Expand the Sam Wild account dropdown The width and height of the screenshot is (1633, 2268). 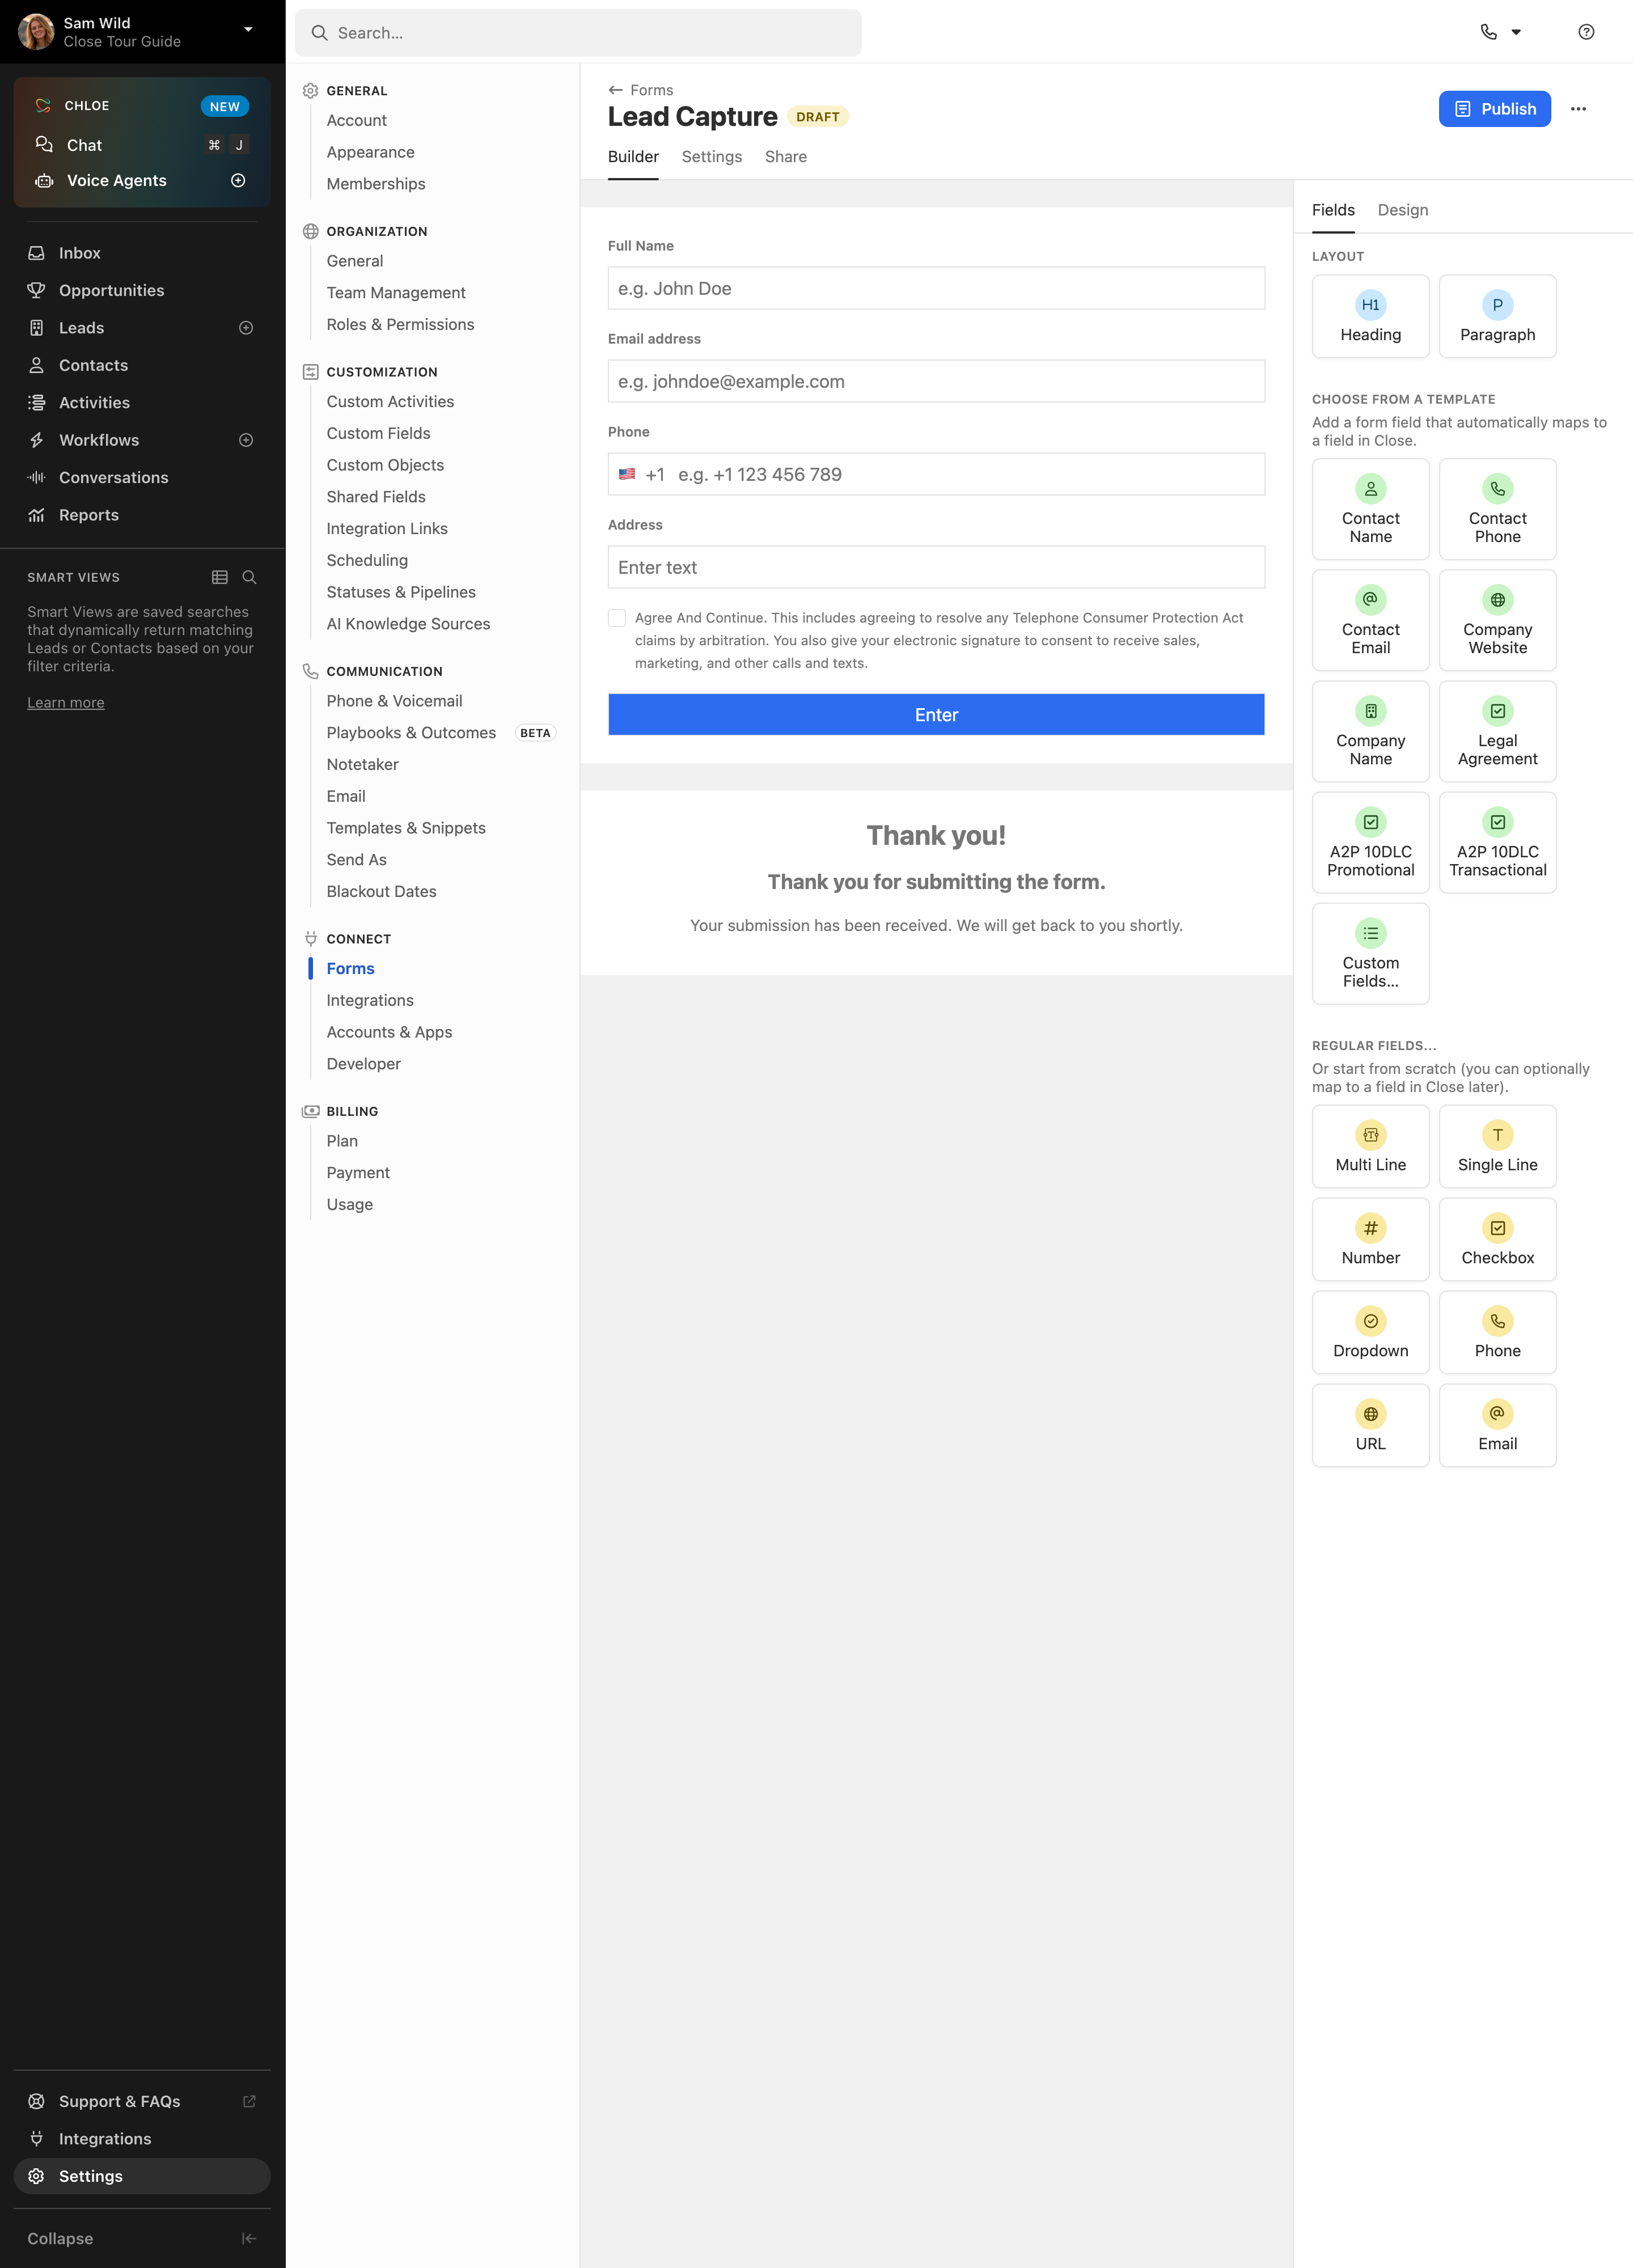(248, 30)
